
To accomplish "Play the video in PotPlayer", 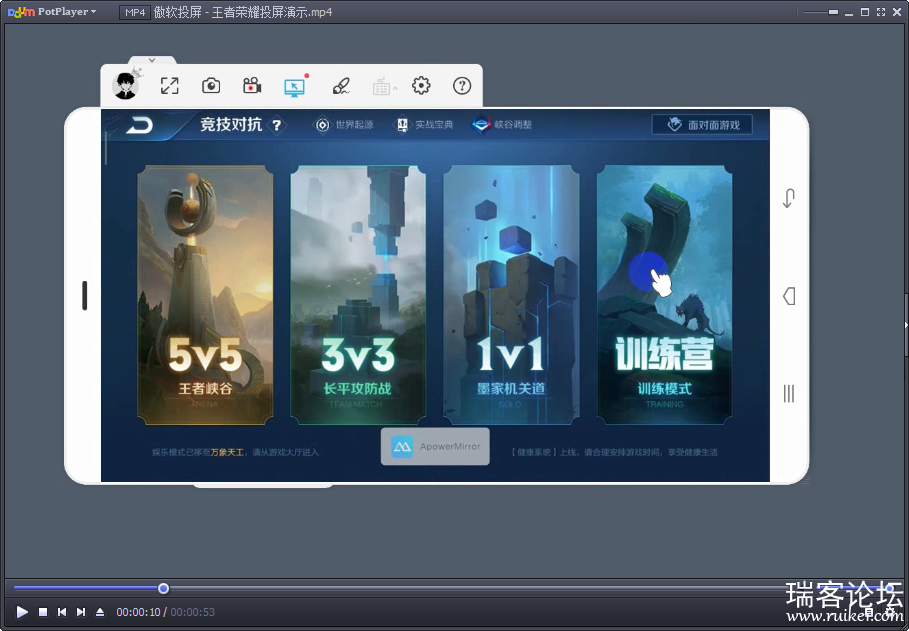I will (22, 612).
